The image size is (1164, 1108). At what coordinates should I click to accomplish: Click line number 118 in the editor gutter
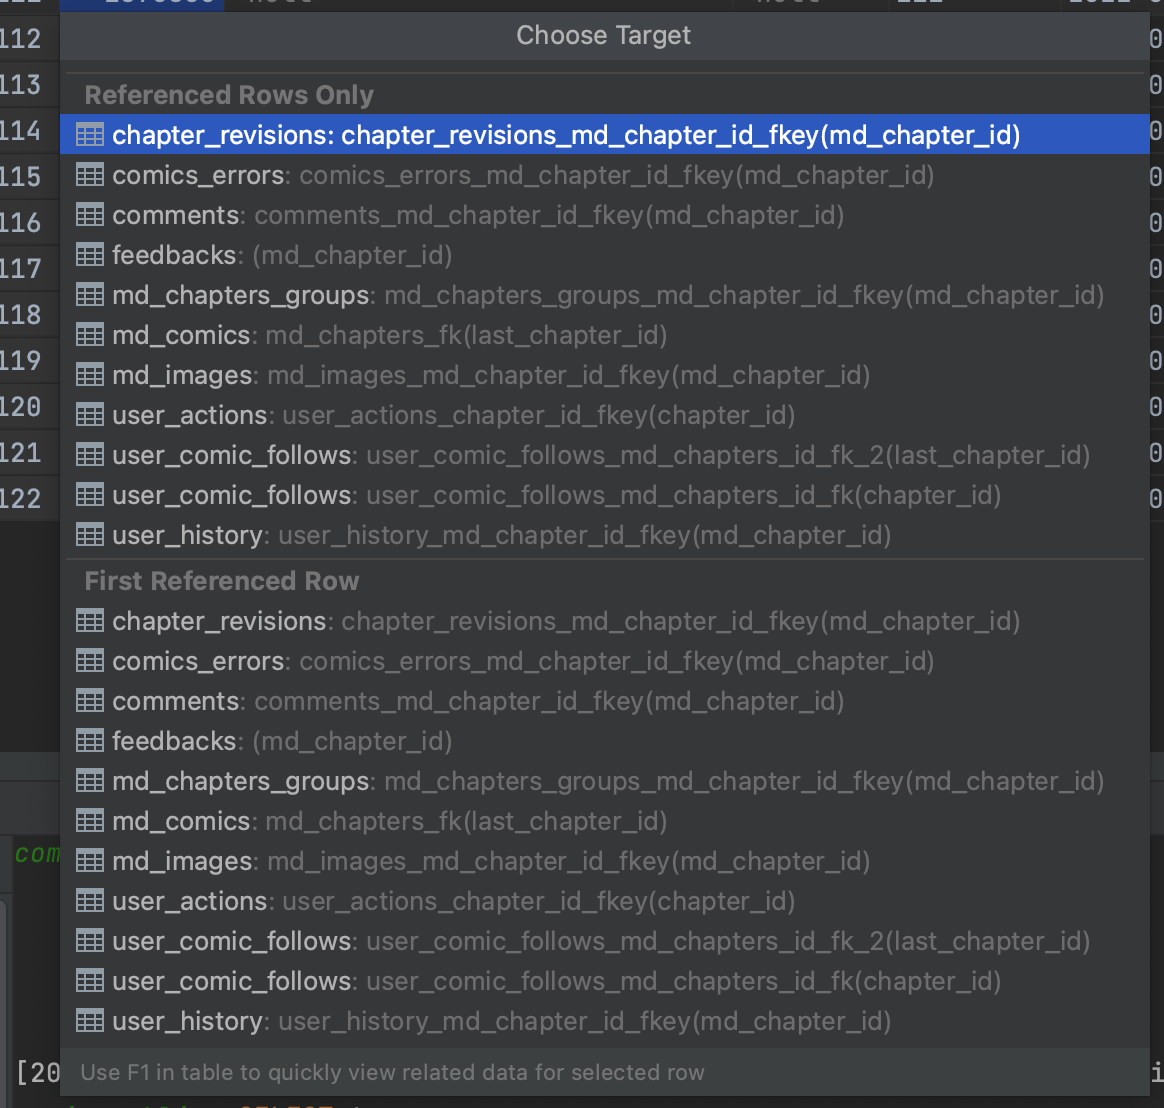(30, 314)
